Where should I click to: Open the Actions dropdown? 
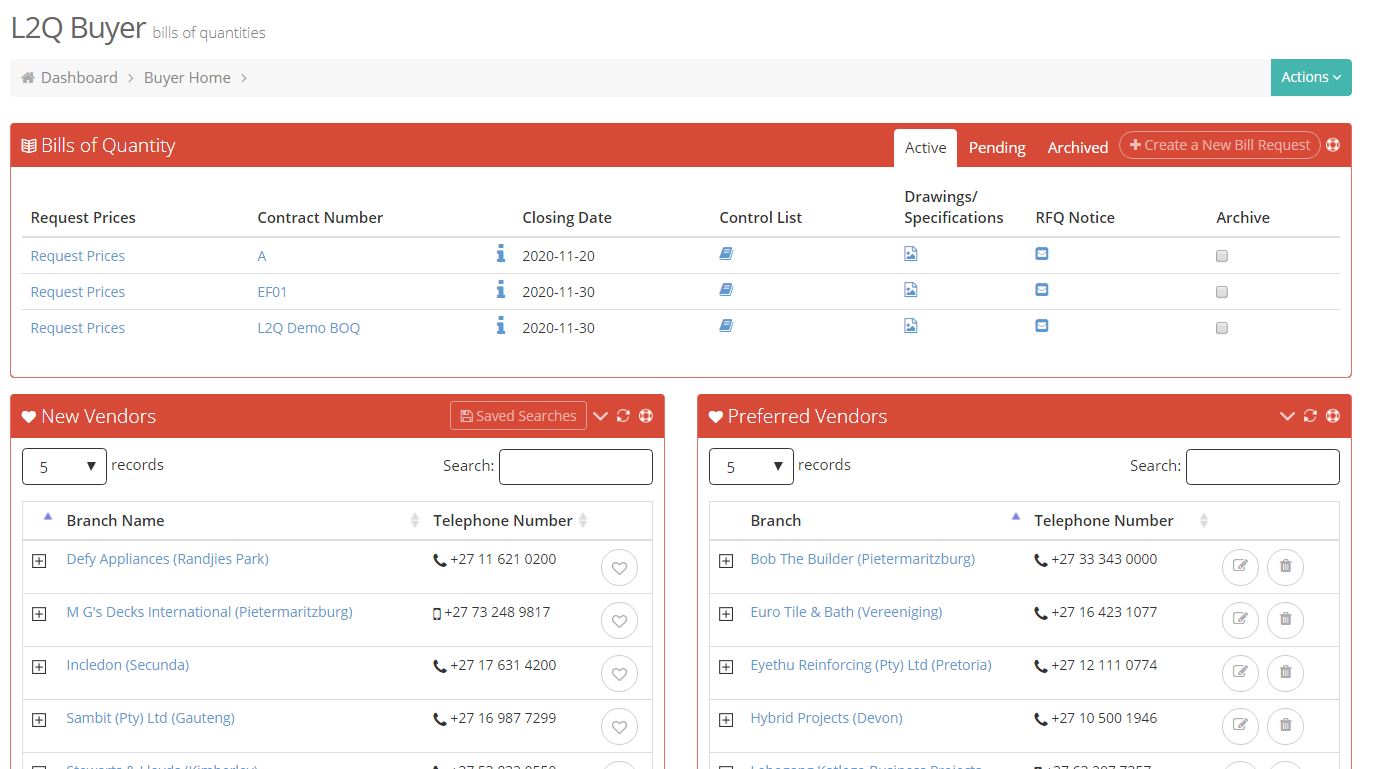click(x=1311, y=77)
